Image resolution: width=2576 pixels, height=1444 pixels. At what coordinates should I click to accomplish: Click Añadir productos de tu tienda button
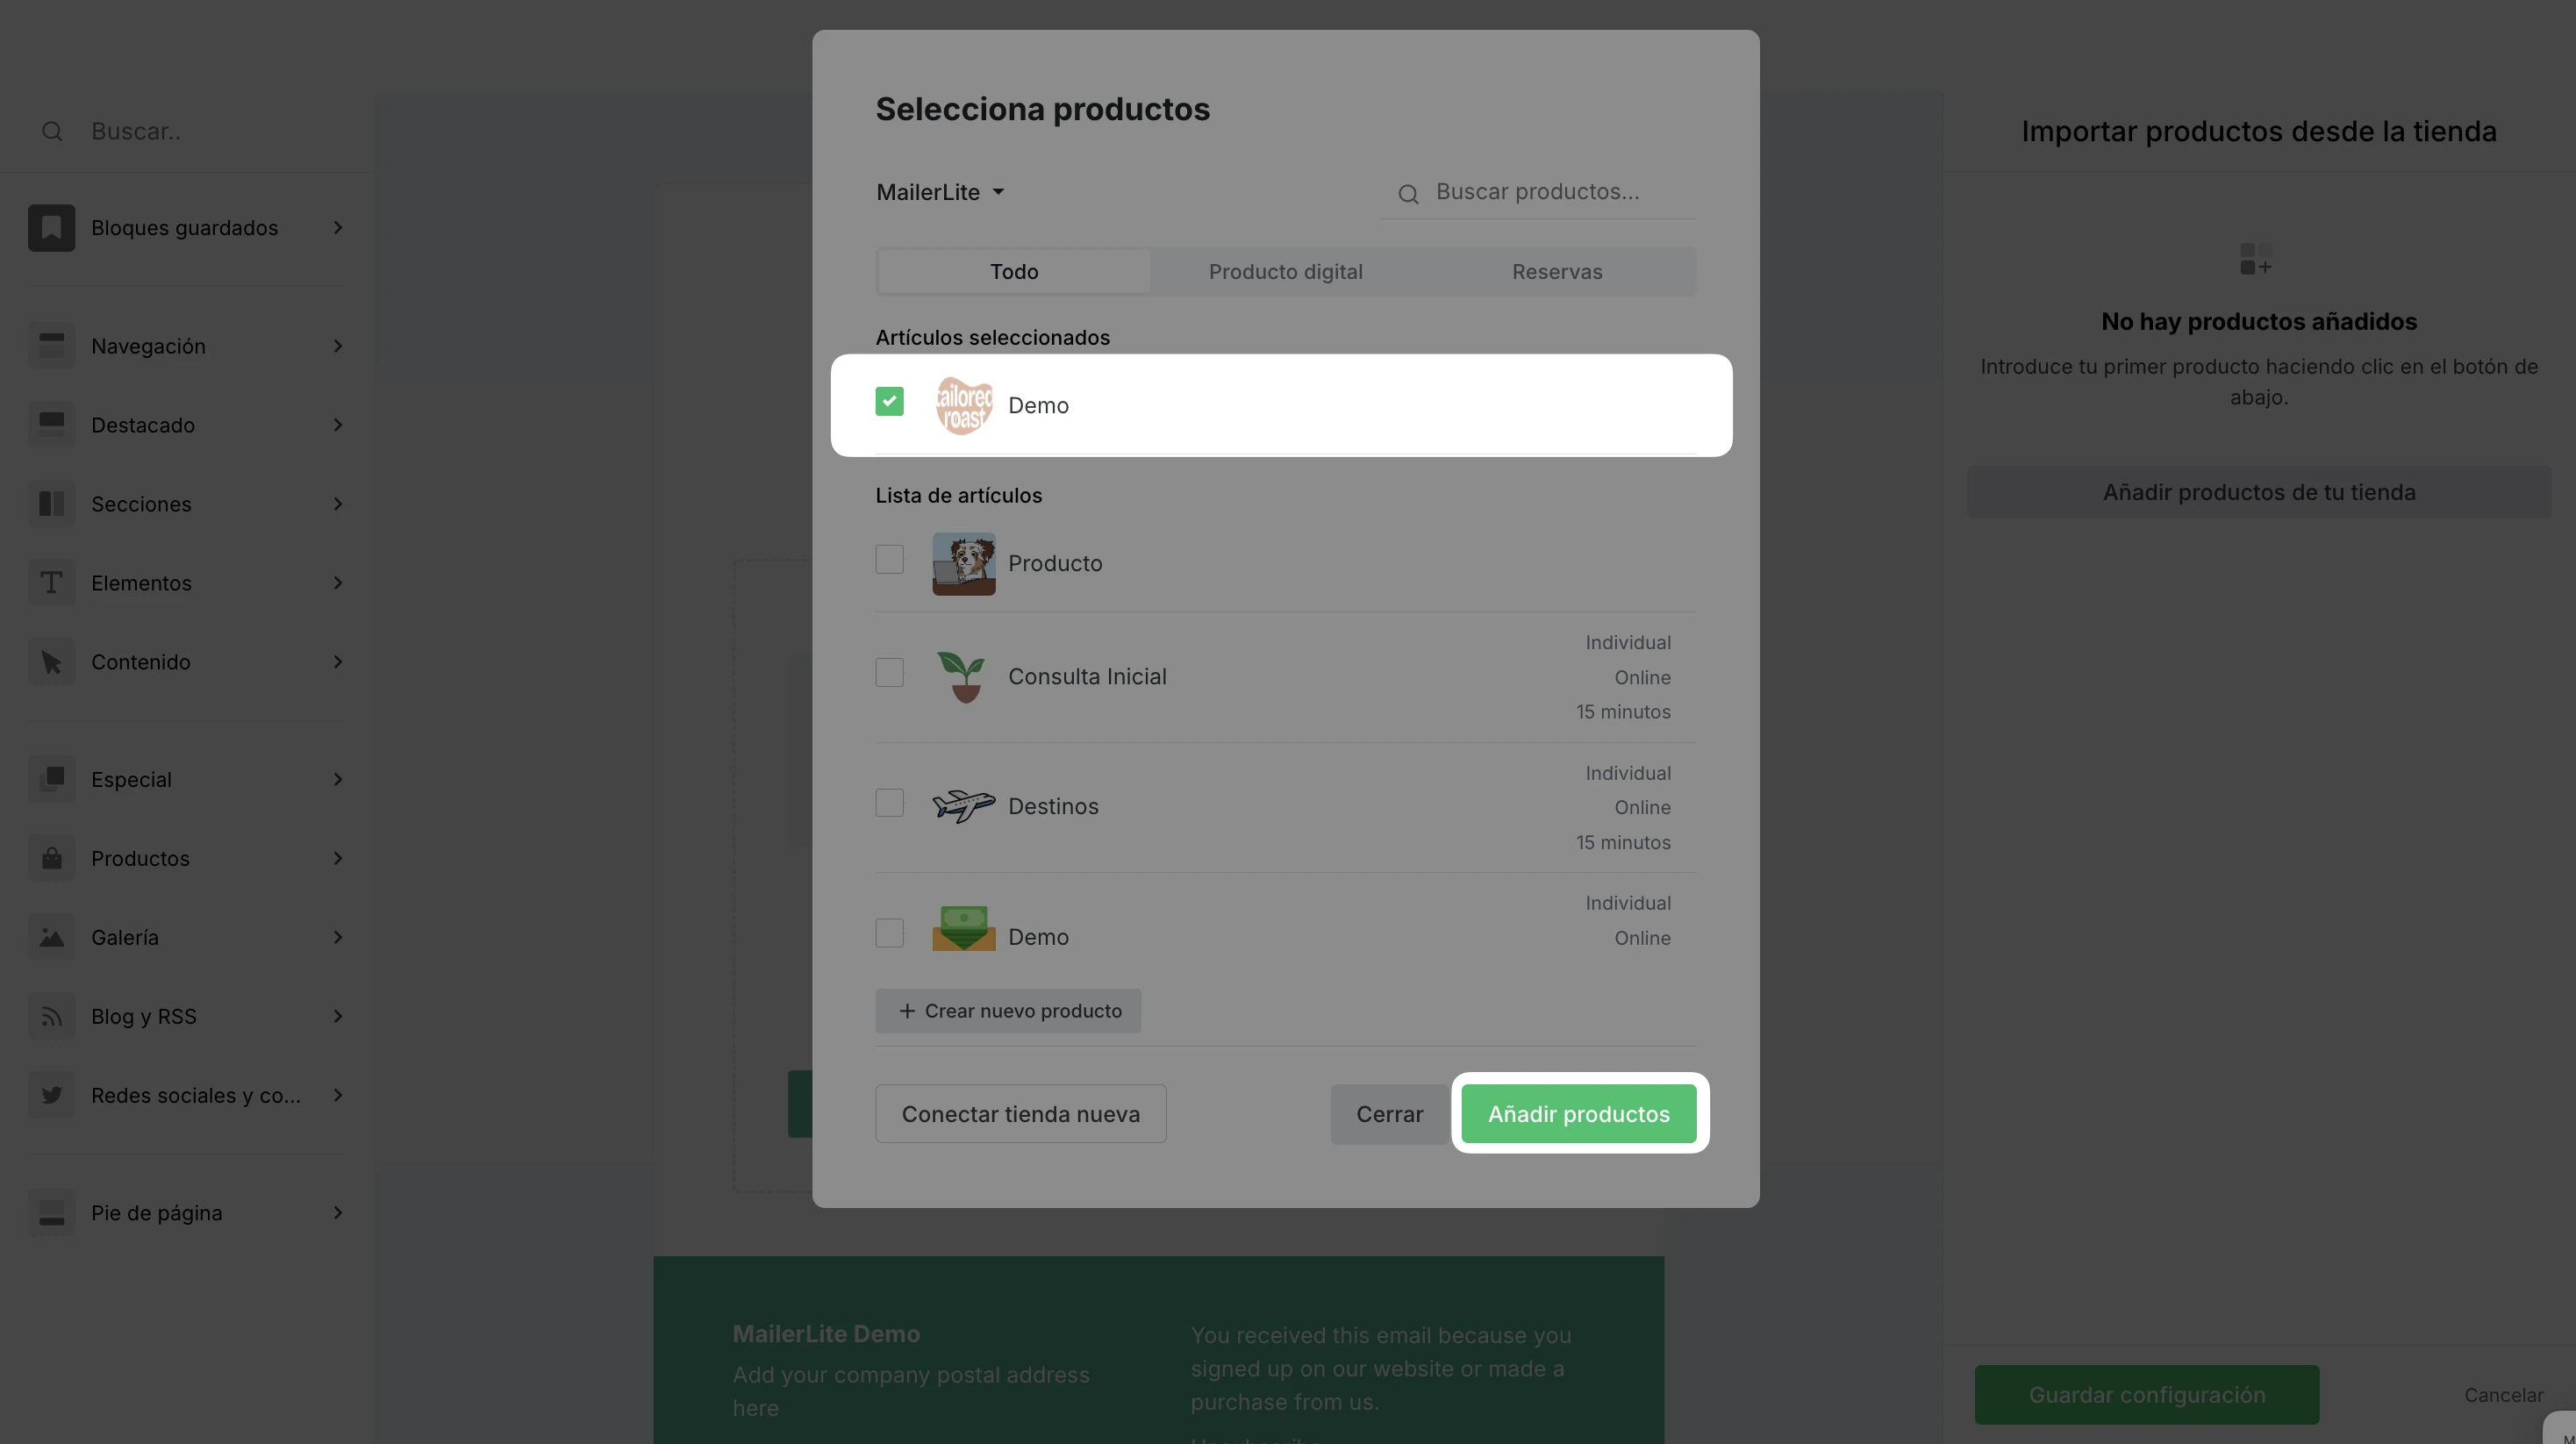[2259, 492]
